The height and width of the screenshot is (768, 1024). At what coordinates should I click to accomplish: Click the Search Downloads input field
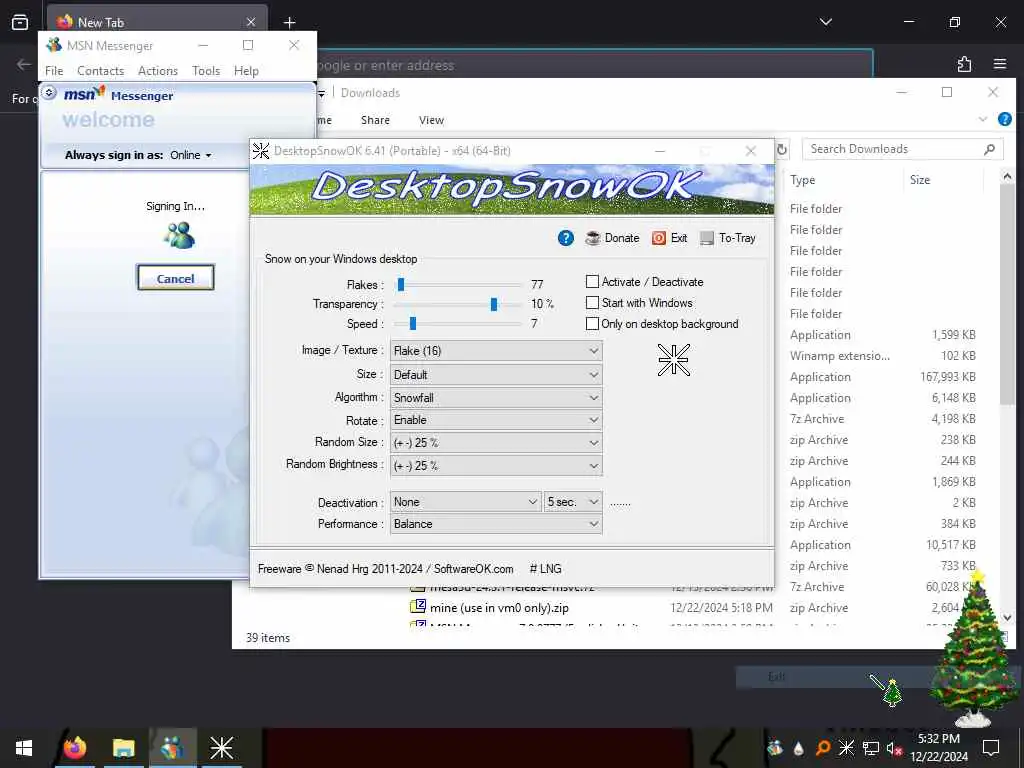pyautogui.click(x=903, y=149)
